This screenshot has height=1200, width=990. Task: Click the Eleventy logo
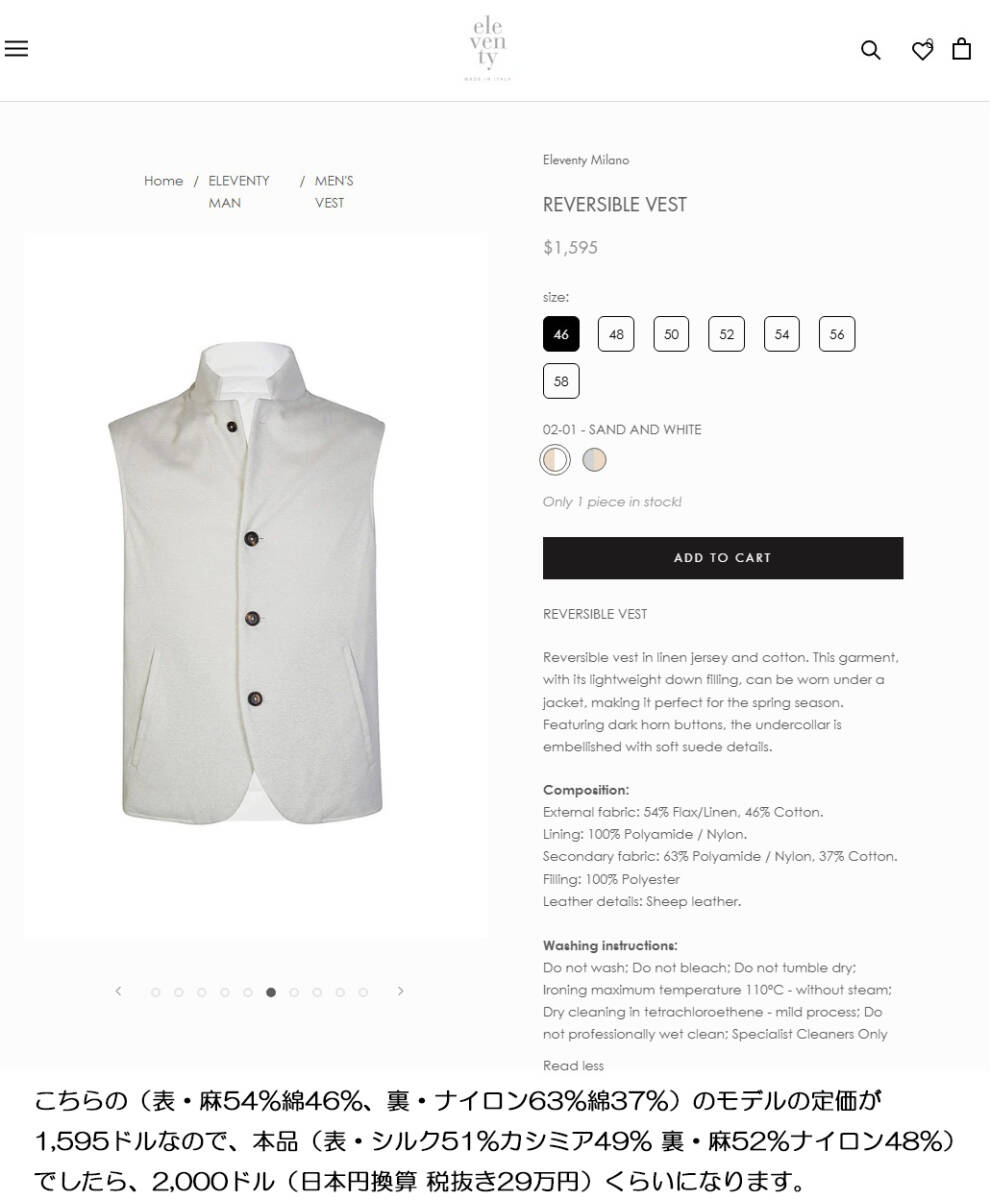[488, 47]
